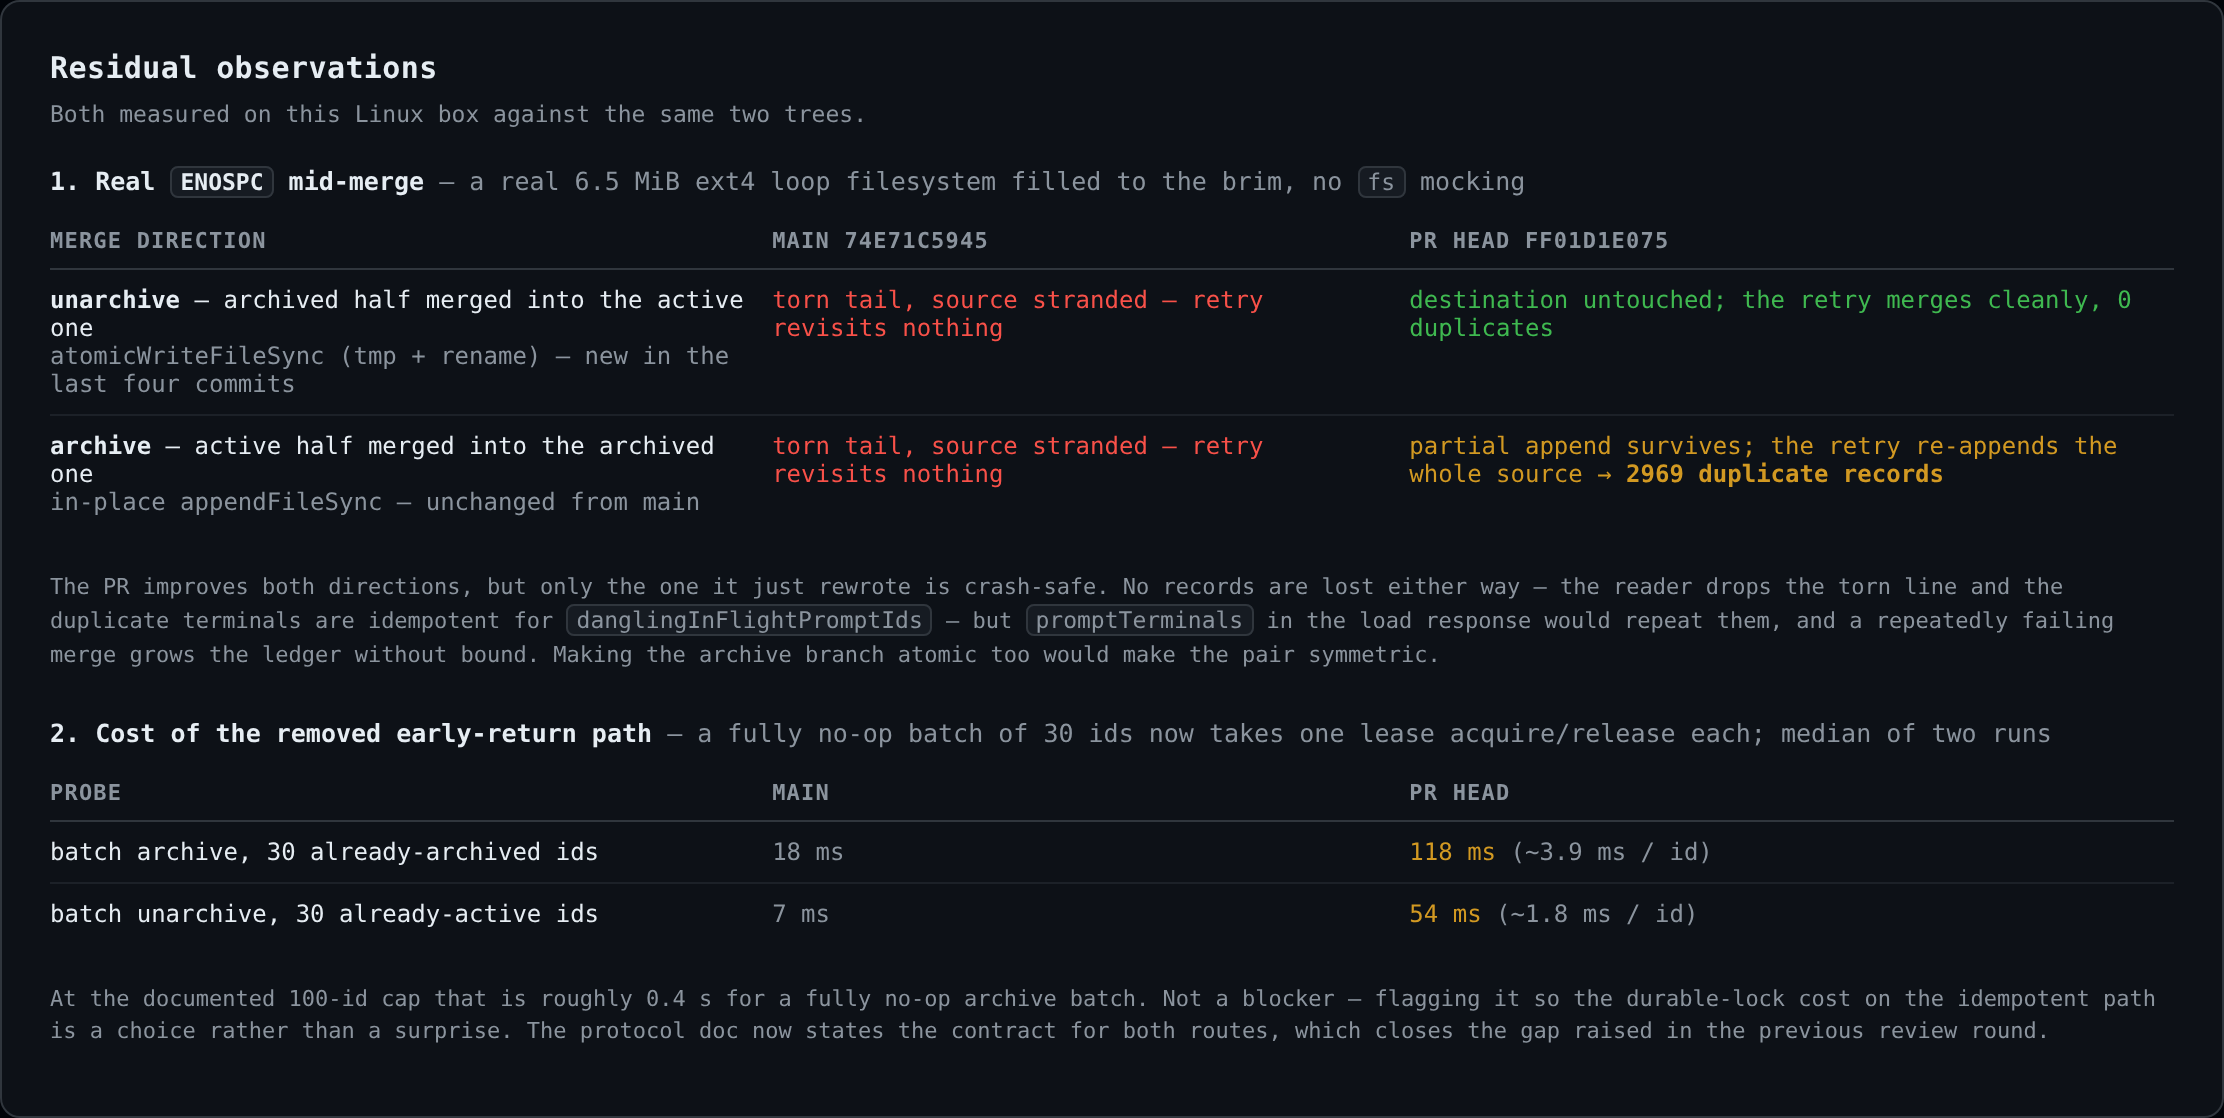Click the 18 ms main value

808,852
